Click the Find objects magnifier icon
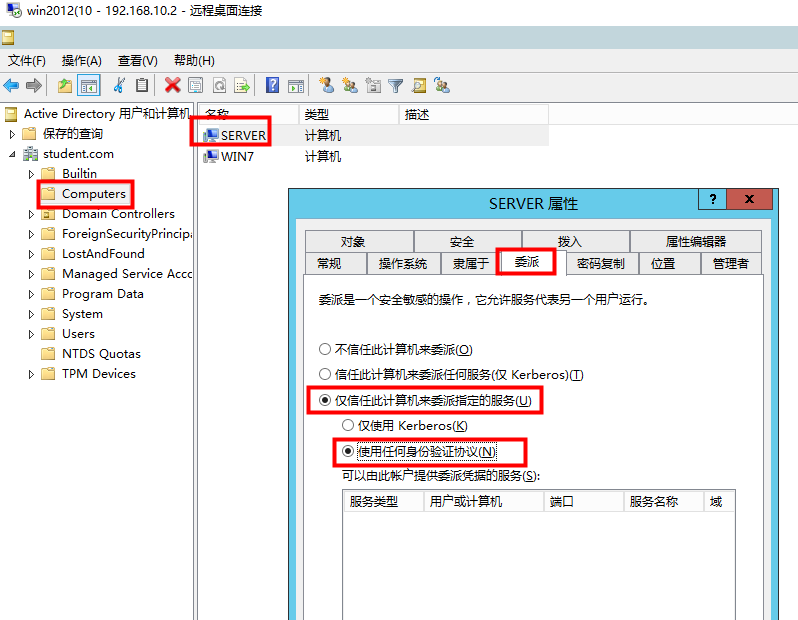This screenshot has width=798, height=620. coord(419,86)
